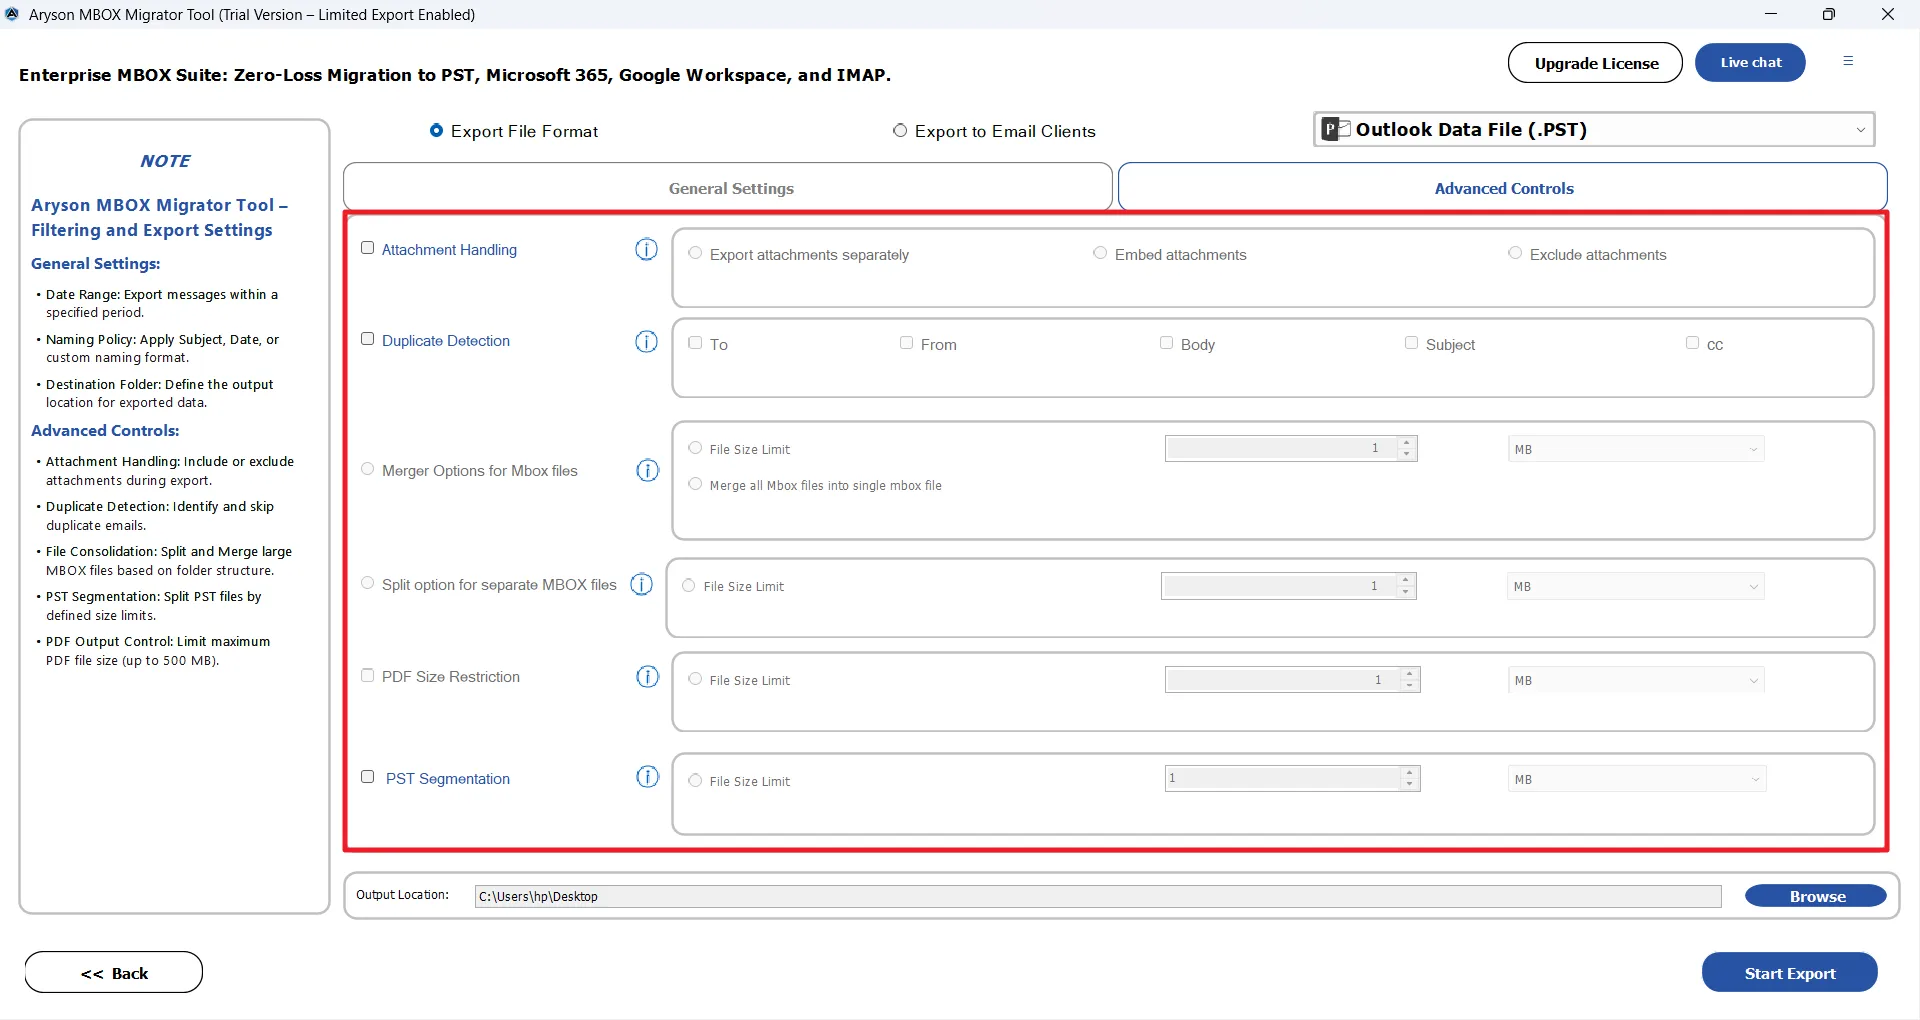Select File Size Limit radio for PST Segmentation
Viewport: 1920px width, 1020px height.
pyautogui.click(x=696, y=780)
